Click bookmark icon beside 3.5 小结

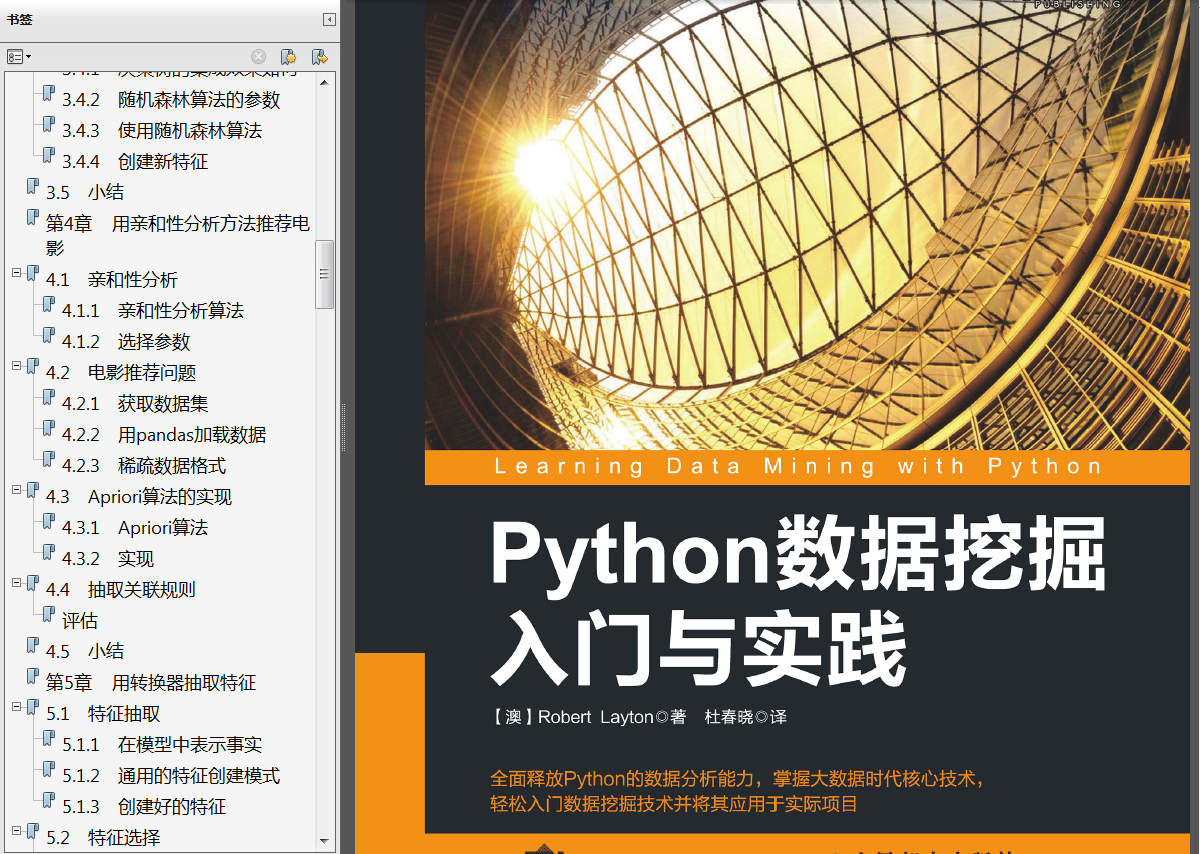click(x=32, y=187)
